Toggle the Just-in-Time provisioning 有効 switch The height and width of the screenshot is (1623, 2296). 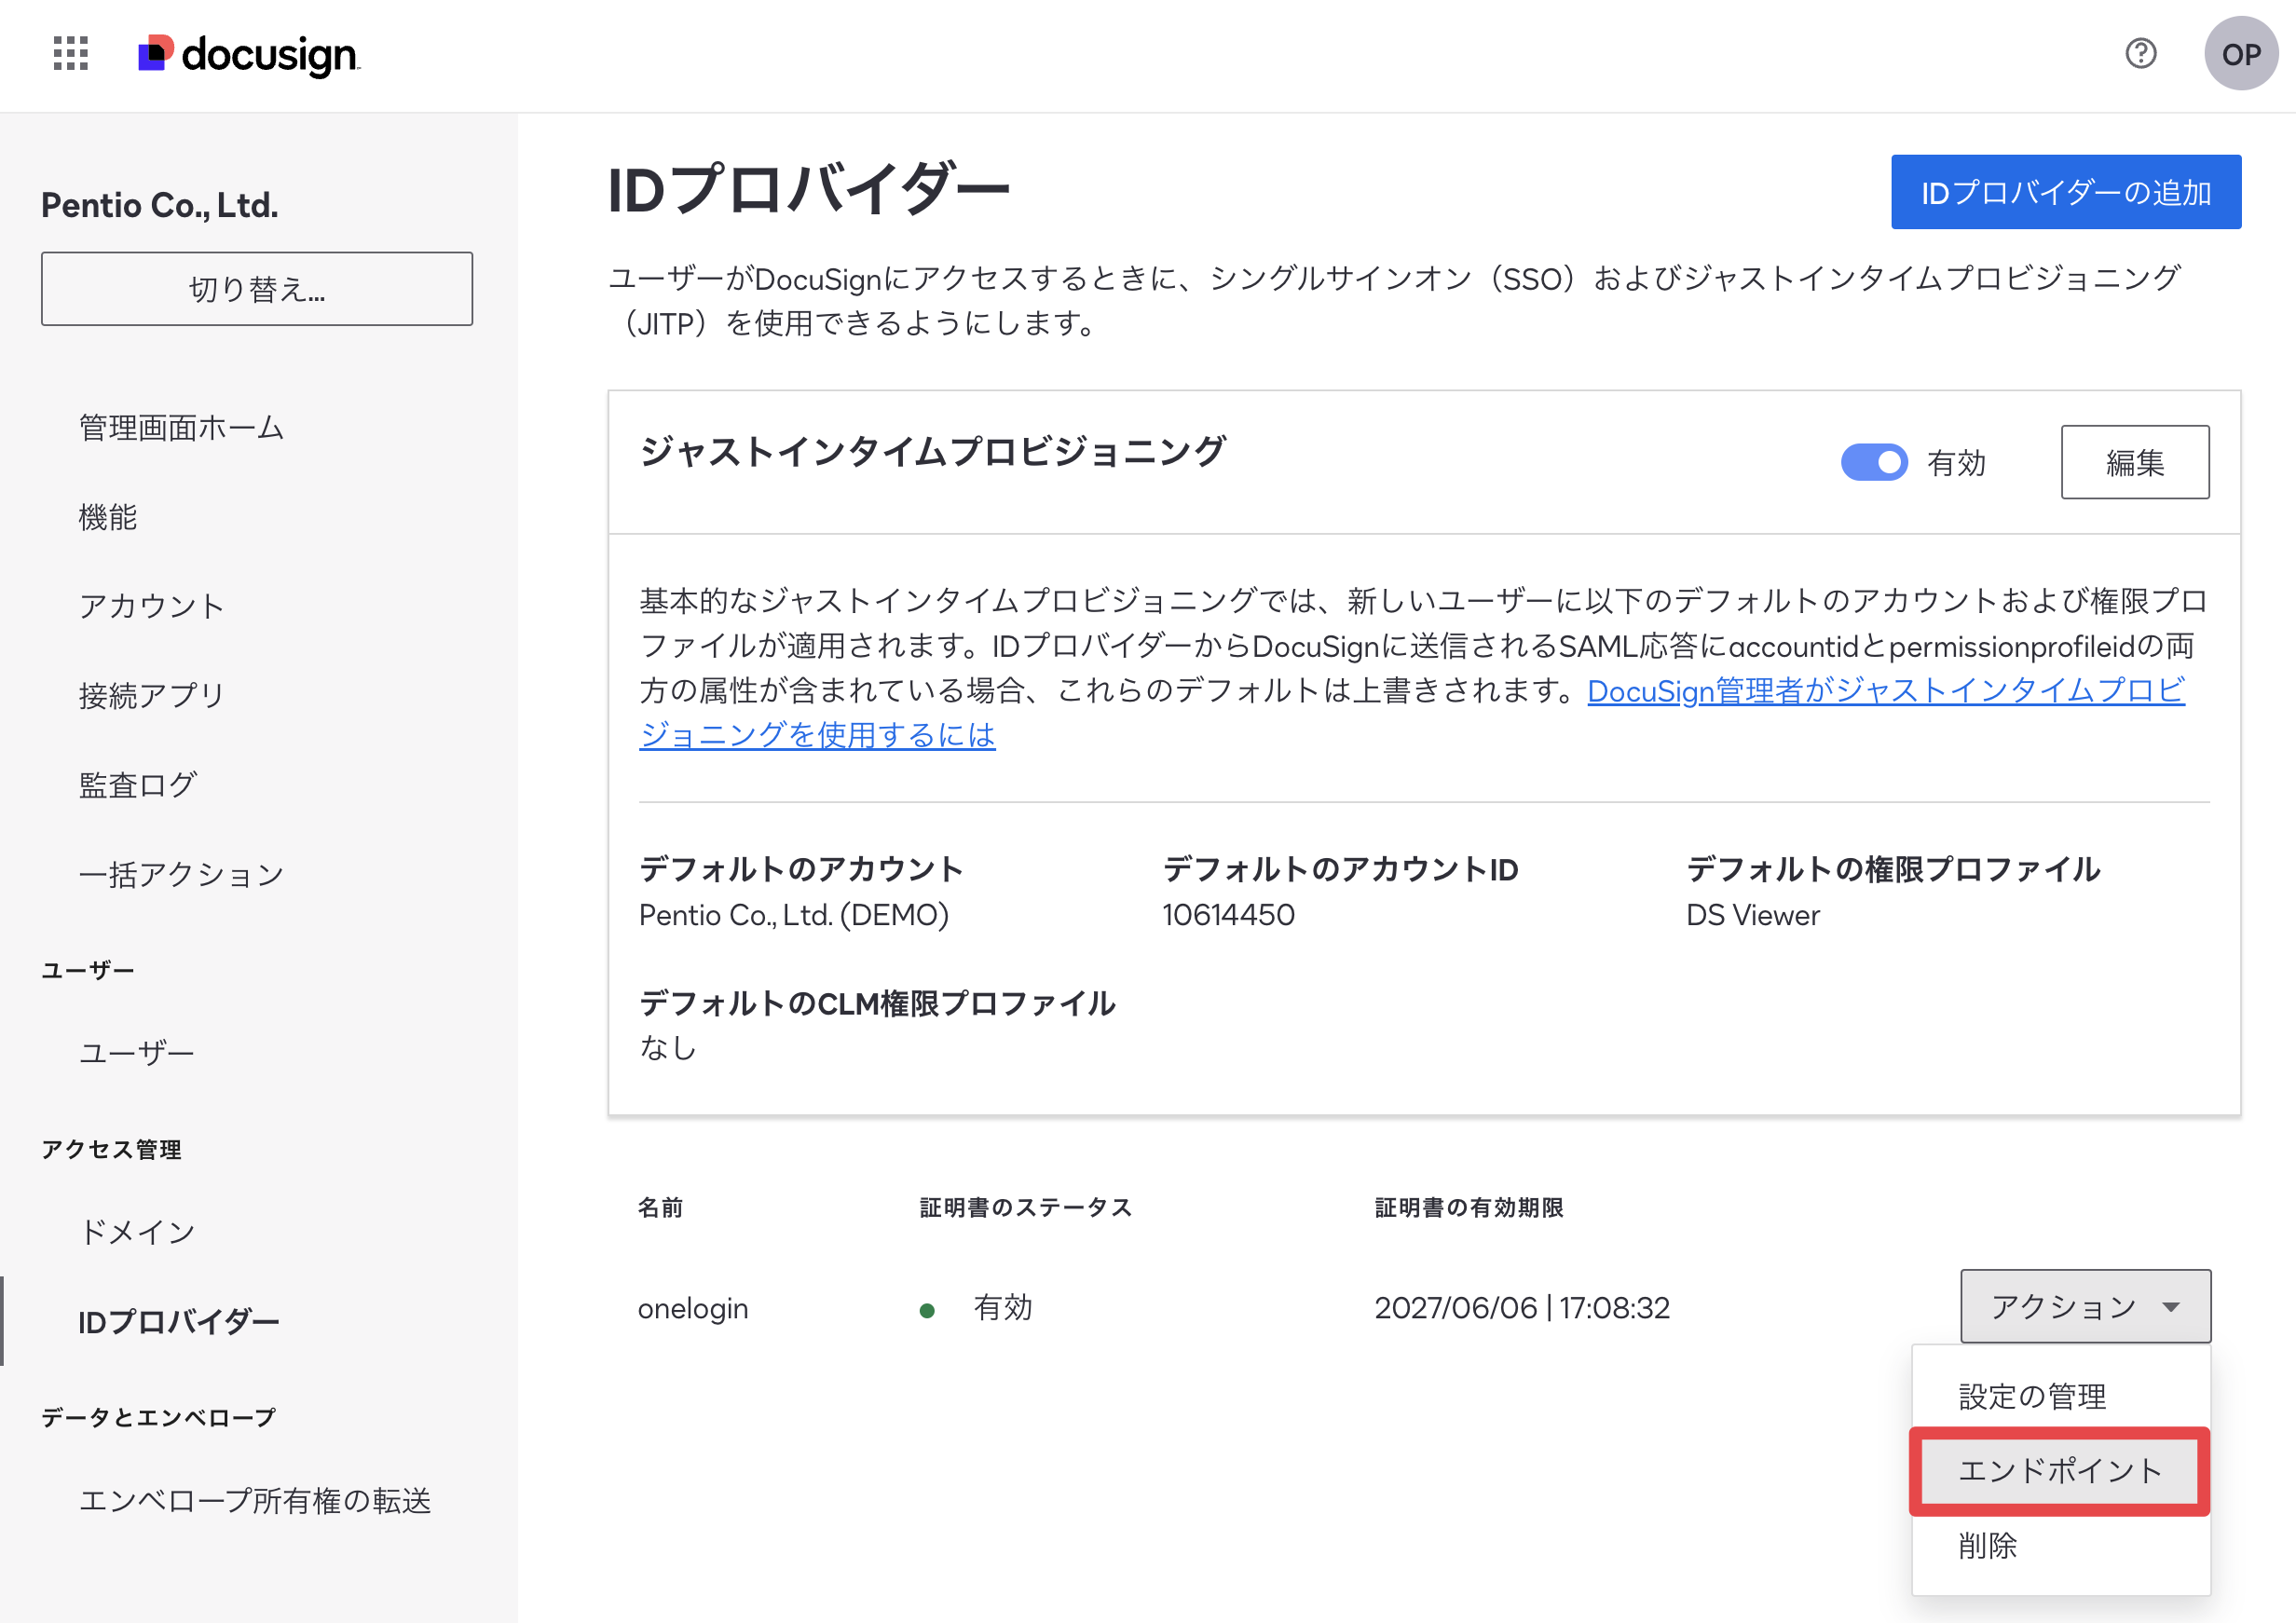pyautogui.click(x=1874, y=462)
